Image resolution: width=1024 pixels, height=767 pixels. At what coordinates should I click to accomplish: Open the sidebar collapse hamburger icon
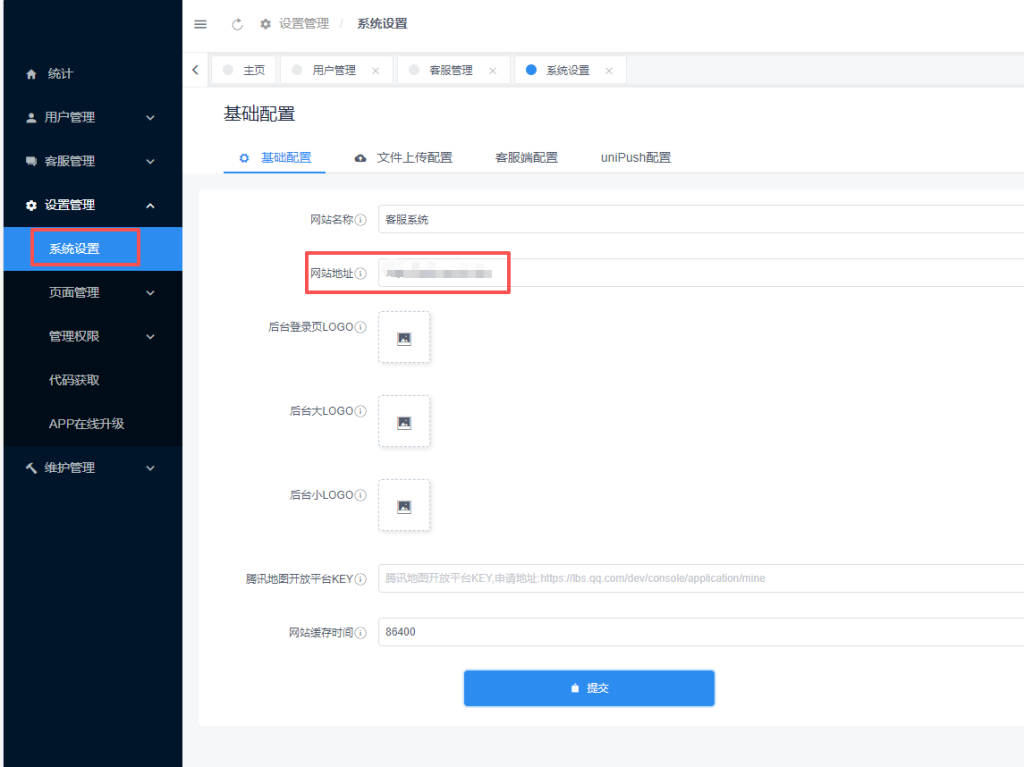[200, 23]
